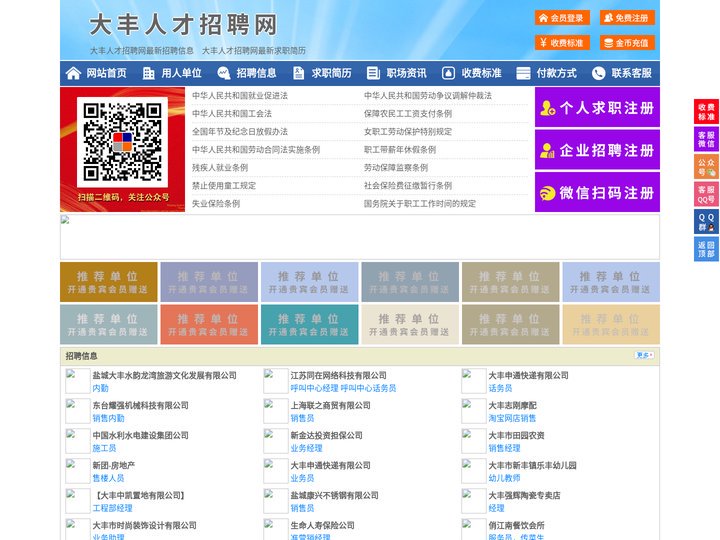The width and height of the screenshot is (720, 540).
Task: Open 失业保险条例 link
Action: pos(216,203)
